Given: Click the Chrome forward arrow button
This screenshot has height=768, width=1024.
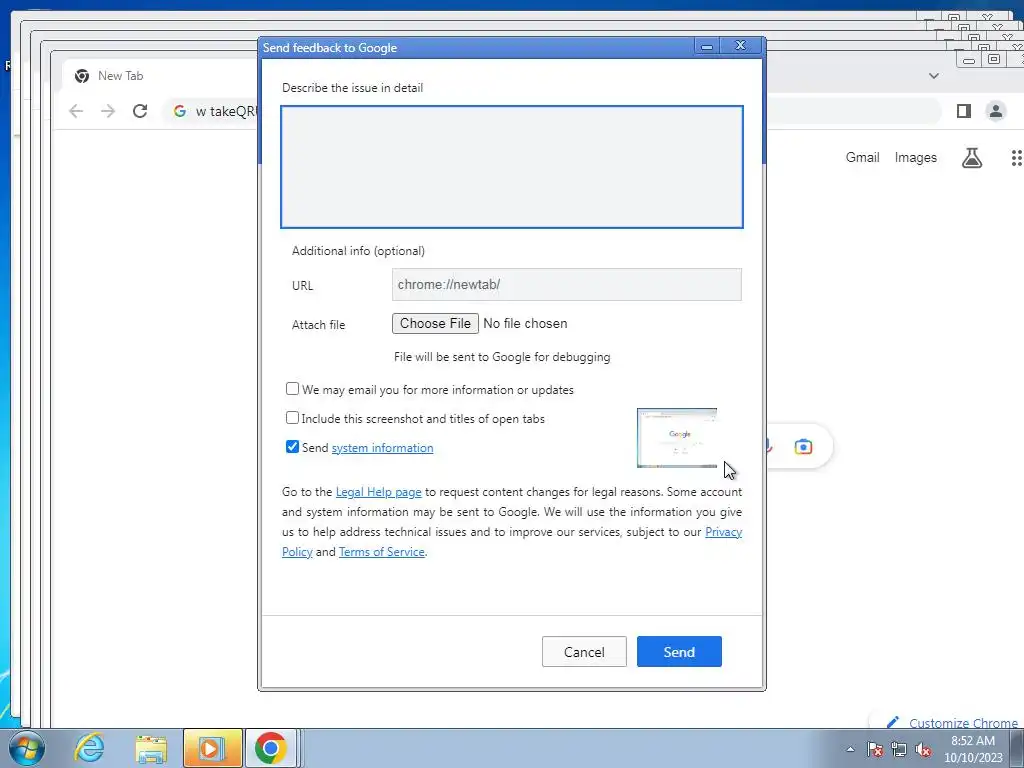Looking at the screenshot, I should point(108,111).
